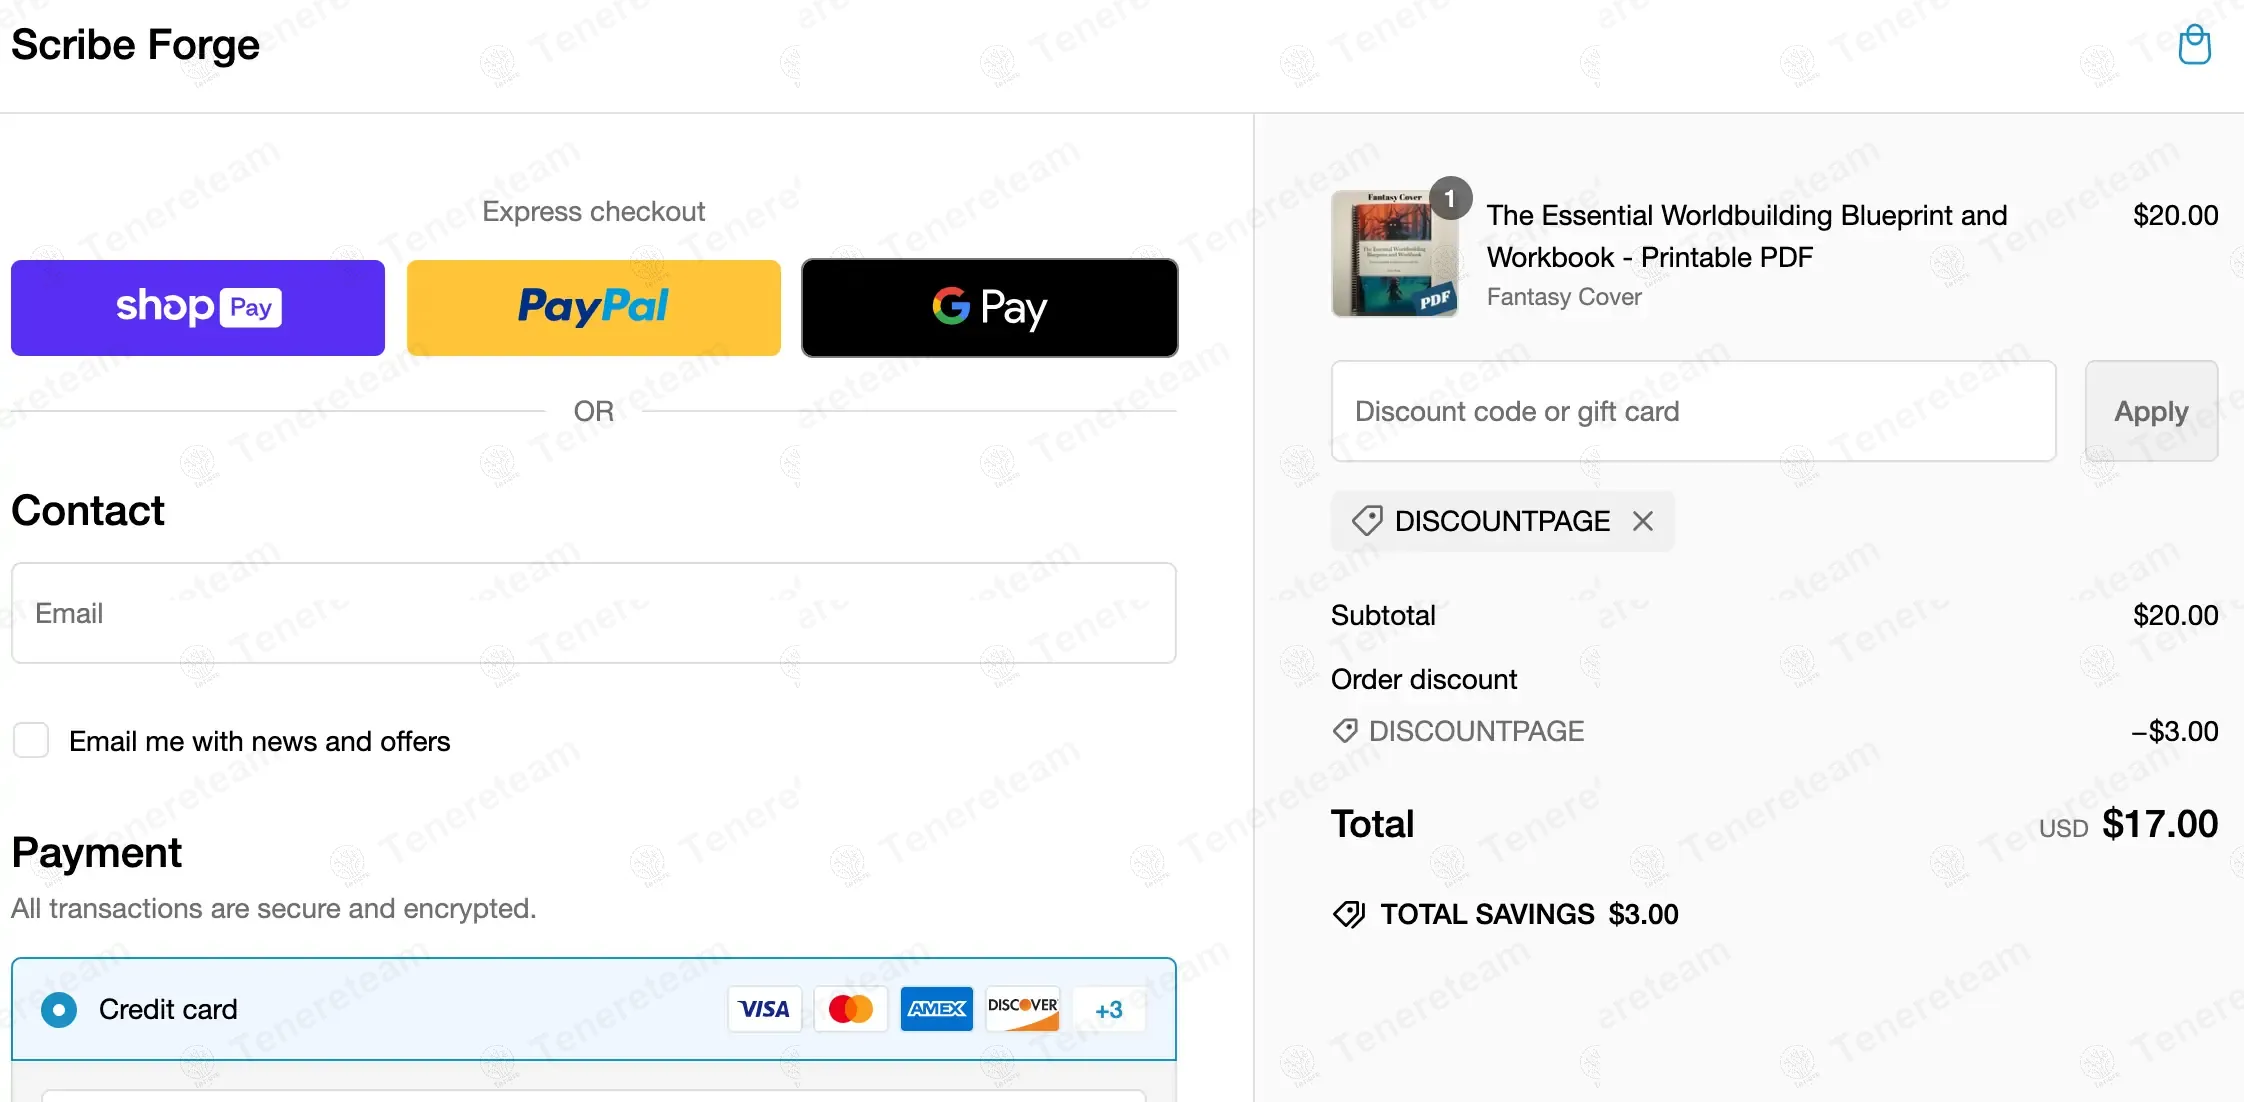Click the discount code or gift card field
2244x1102 pixels.
click(1693, 411)
